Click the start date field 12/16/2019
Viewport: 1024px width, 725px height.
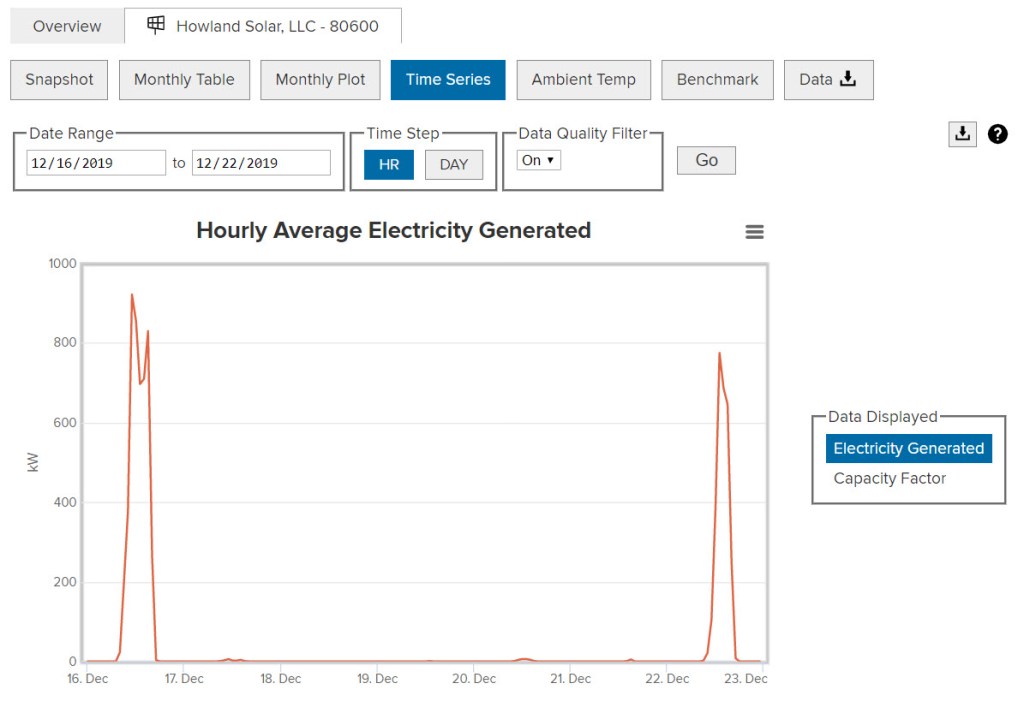click(95, 163)
